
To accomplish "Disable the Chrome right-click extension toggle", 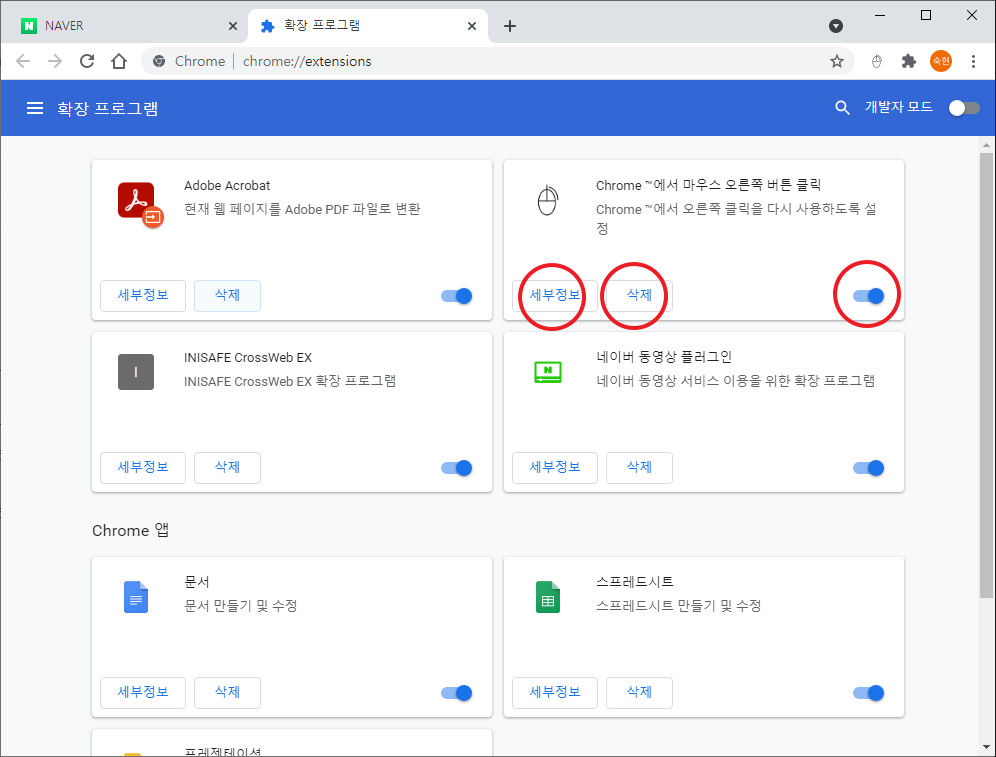I will pyautogui.click(x=868, y=296).
